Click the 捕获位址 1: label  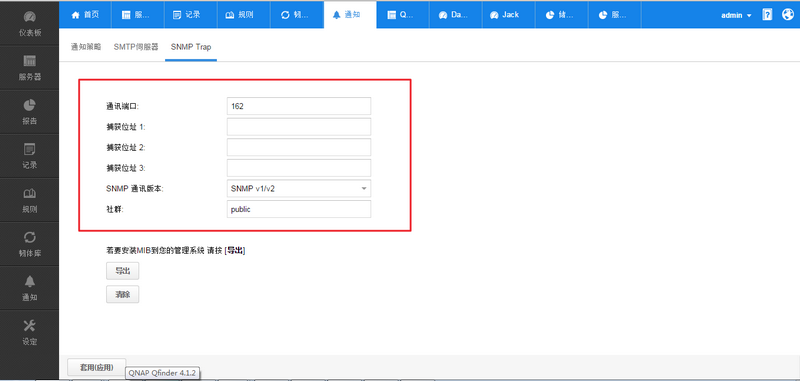126,127
